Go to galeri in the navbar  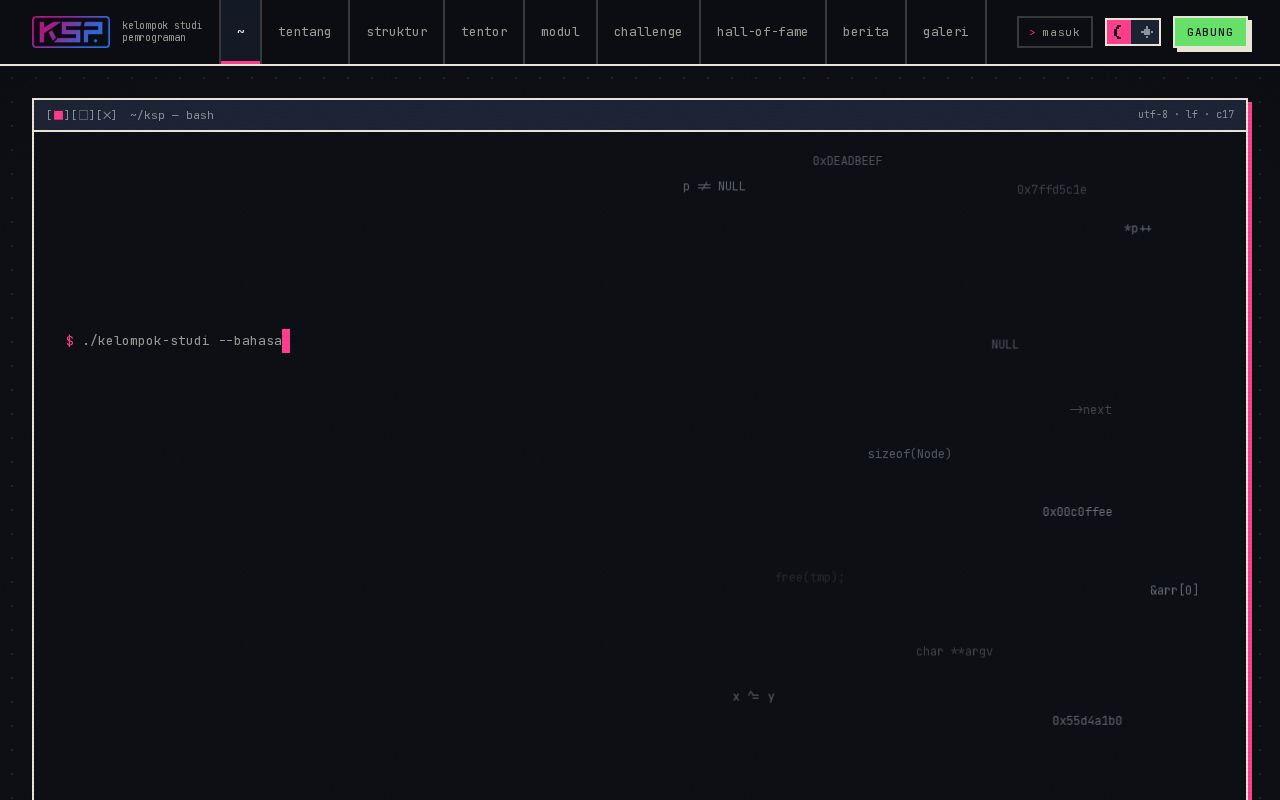click(x=946, y=32)
